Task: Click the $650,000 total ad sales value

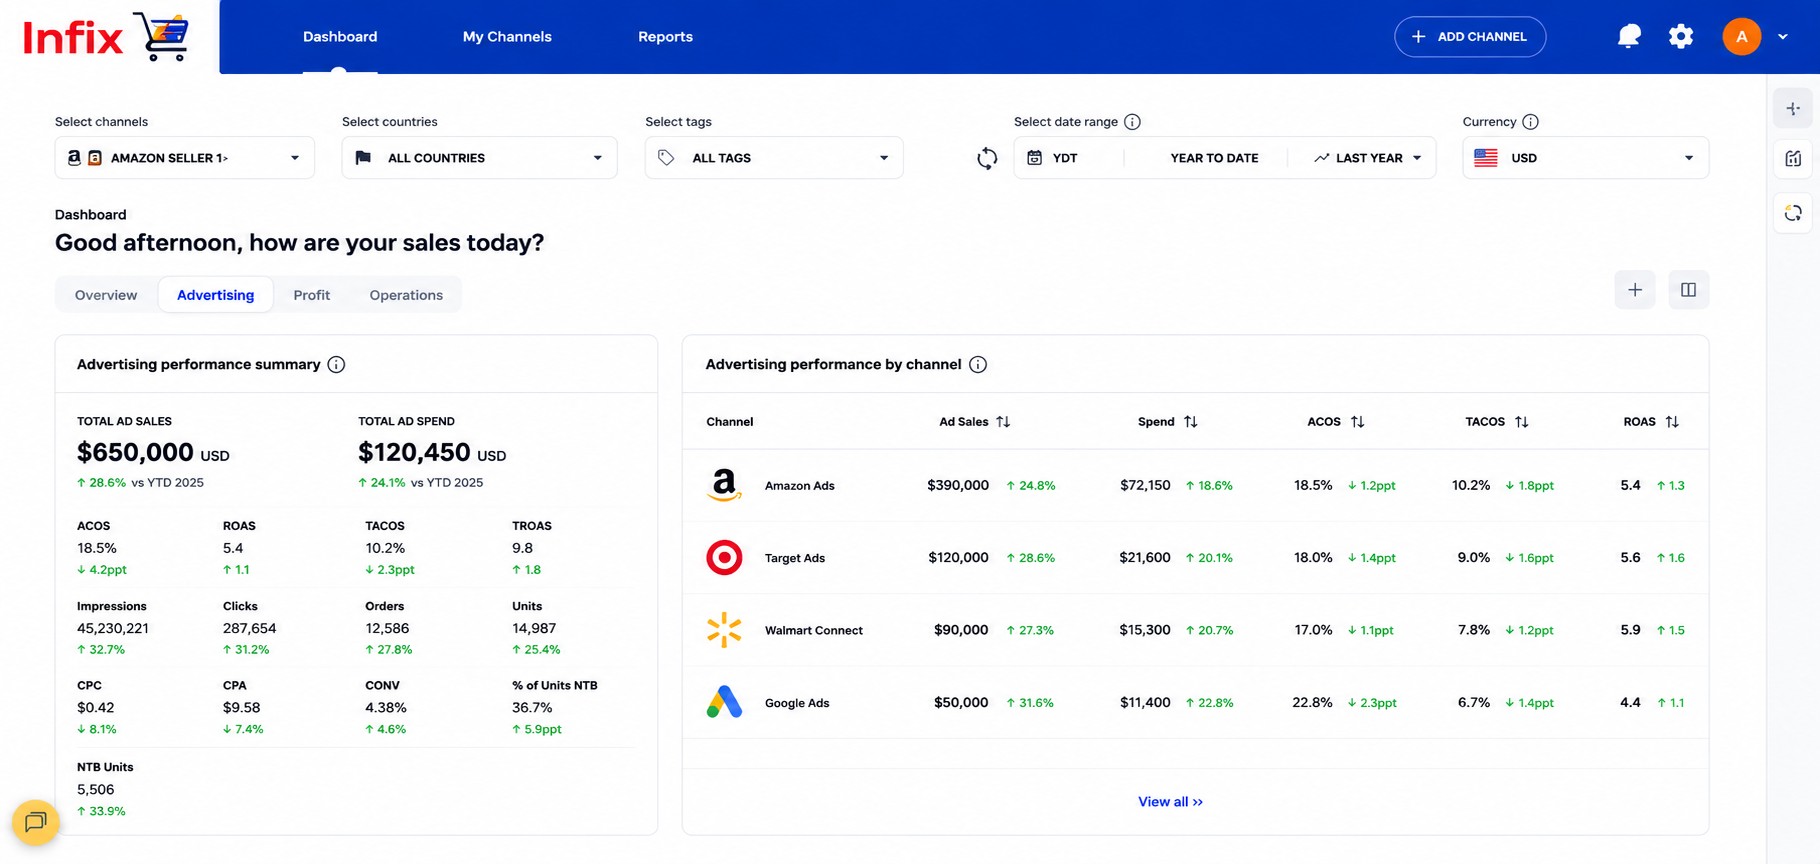Action: click(135, 452)
